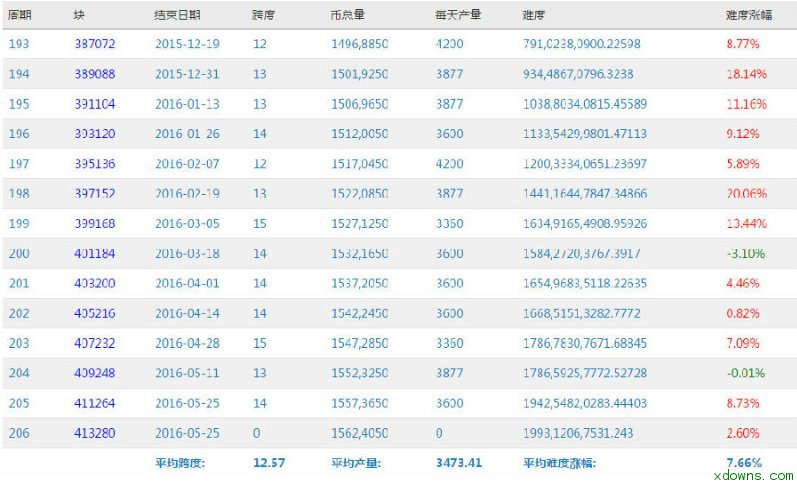Select end date 2015-12-31

(188, 74)
